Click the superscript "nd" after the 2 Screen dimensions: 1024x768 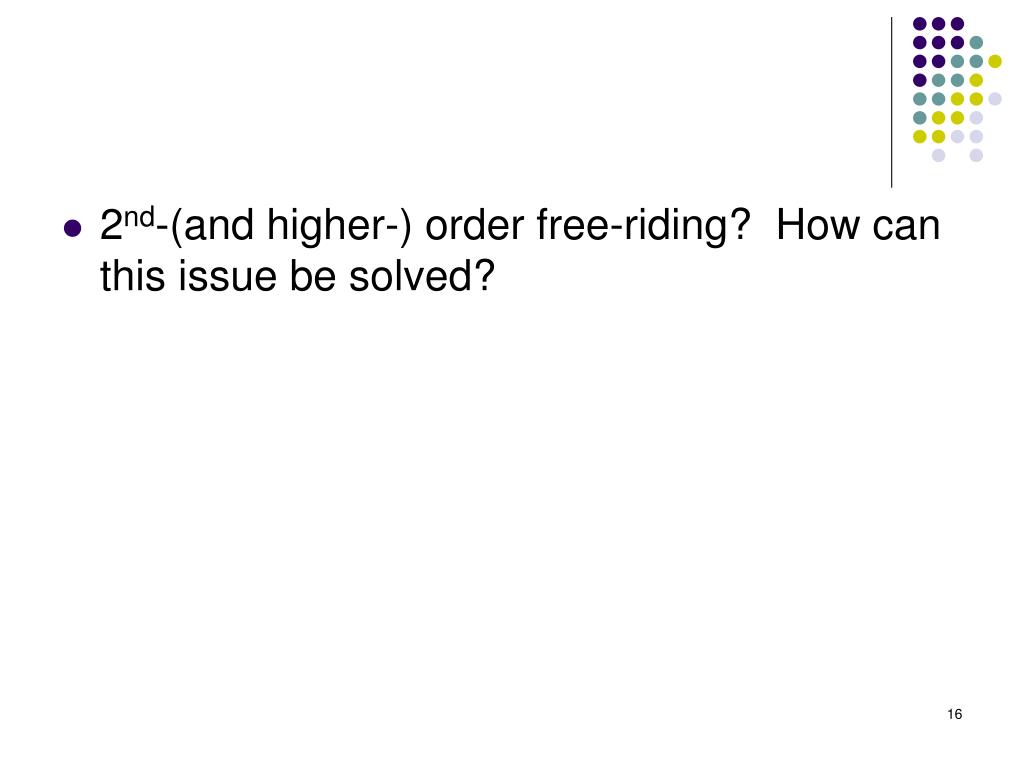tap(139, 216)
